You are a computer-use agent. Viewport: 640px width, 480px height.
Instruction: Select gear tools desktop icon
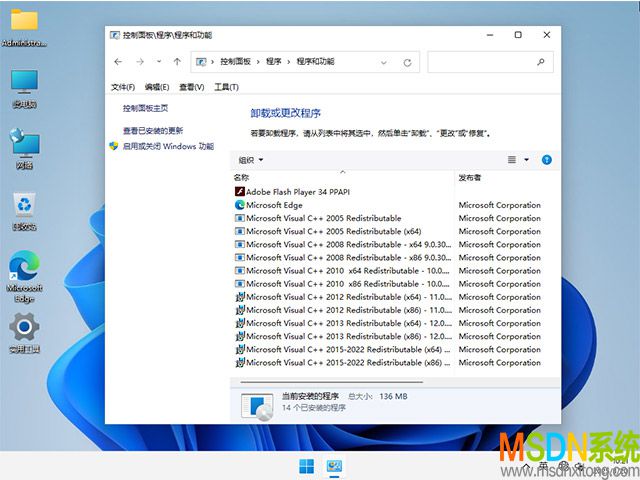24,332
